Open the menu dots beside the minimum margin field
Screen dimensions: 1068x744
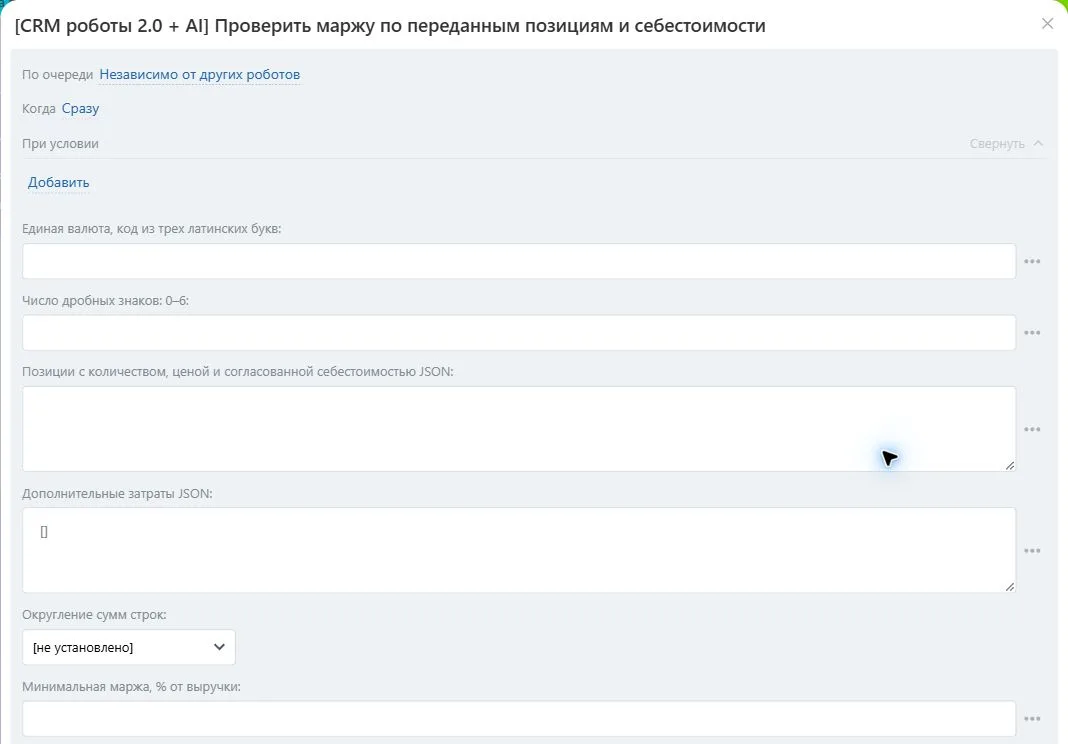(x=1032, y=719)
